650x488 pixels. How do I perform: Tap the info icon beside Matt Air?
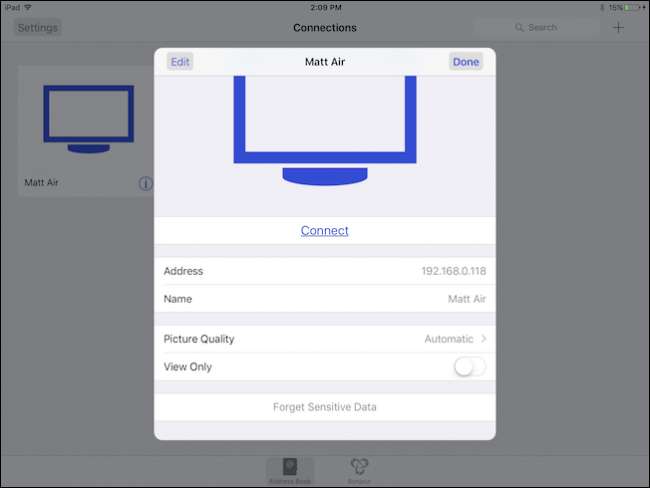146,183
